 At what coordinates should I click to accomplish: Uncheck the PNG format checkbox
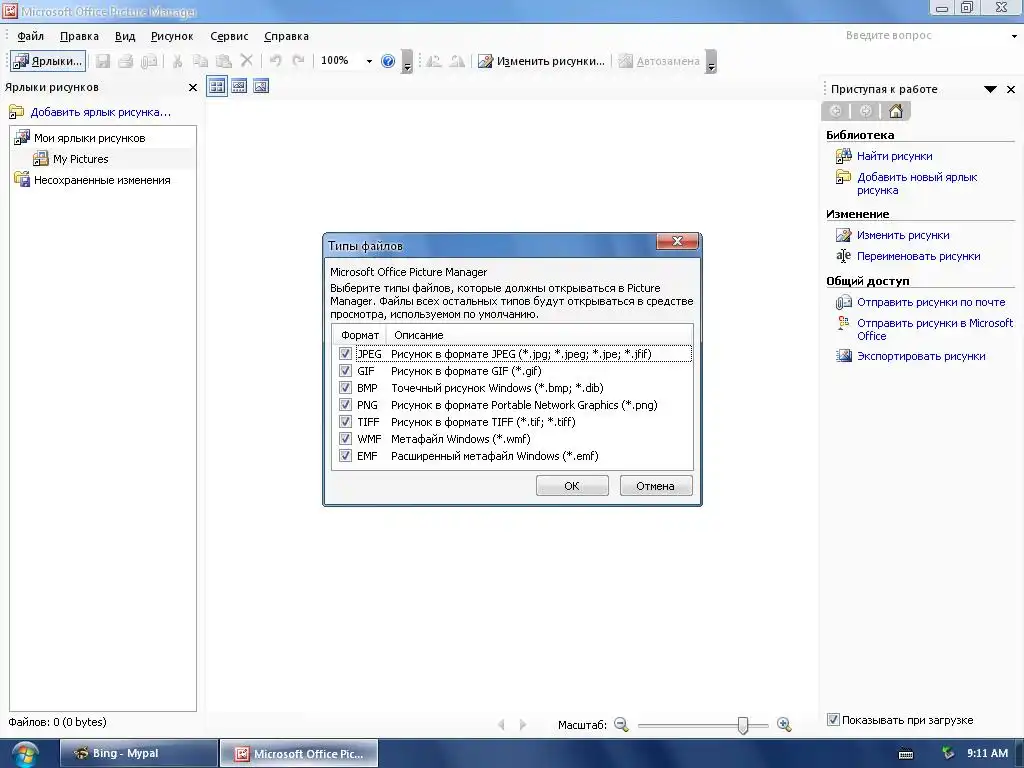(x=345, y=405)
